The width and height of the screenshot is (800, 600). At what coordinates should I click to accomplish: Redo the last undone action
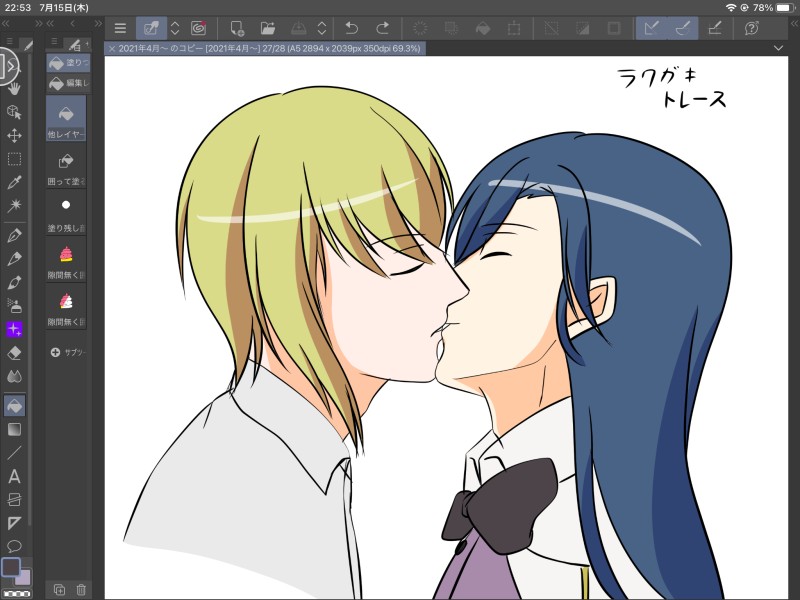pyautogui.click(x=383, y=28)
